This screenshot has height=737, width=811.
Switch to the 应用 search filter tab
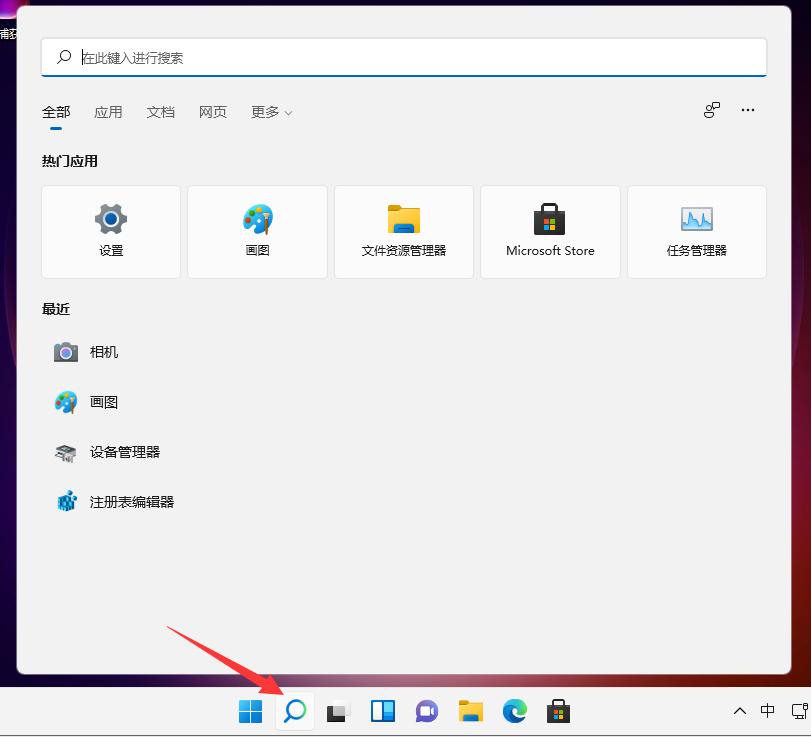click(108, 112)
